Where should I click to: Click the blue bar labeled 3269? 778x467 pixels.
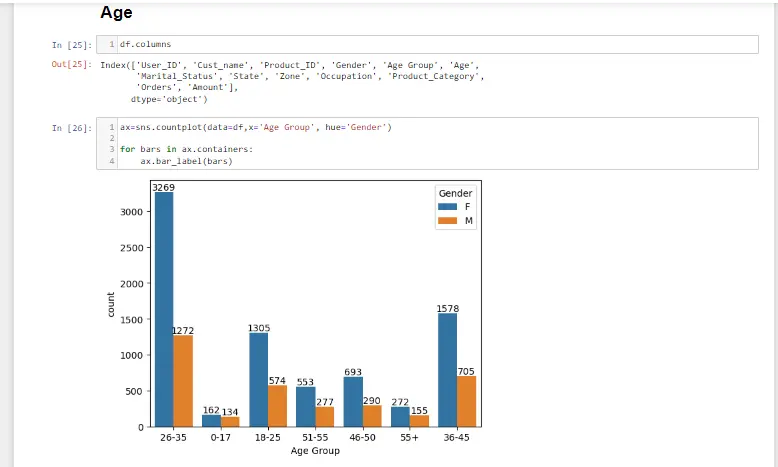tap(164, 309)
